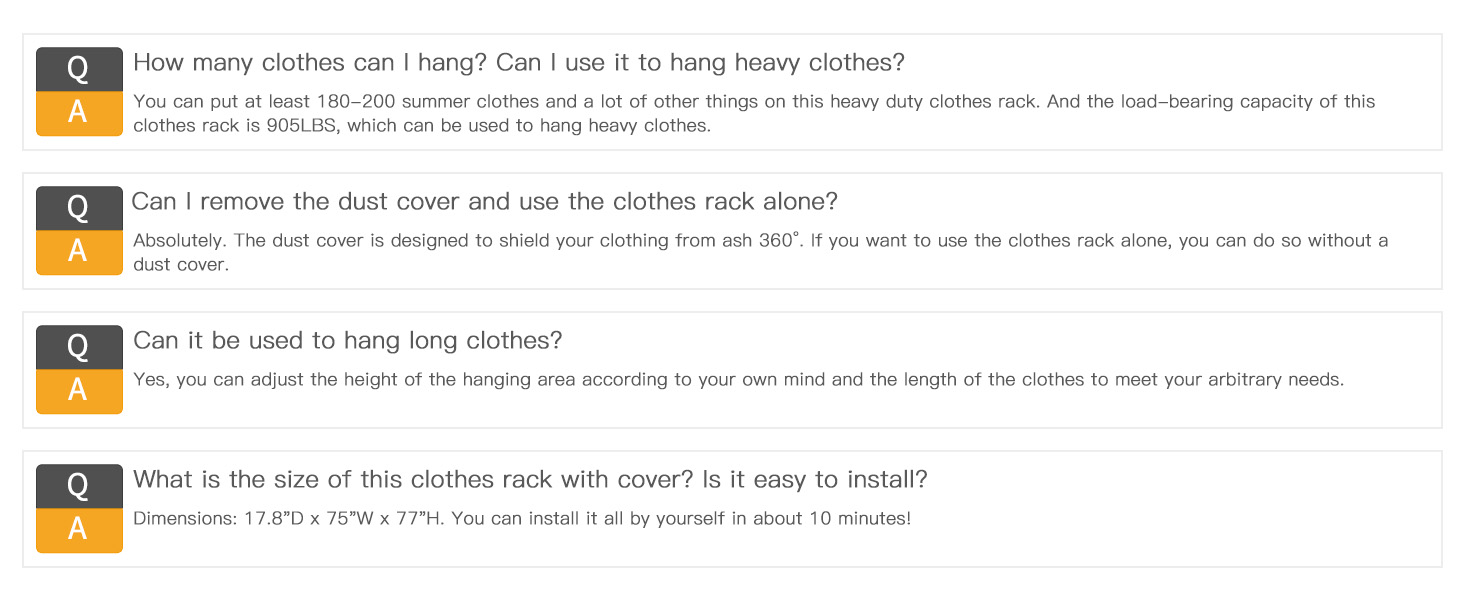Click the Q badge beside the rack size question
This screenshot has width=1464, height=600.
coord(79,486)
